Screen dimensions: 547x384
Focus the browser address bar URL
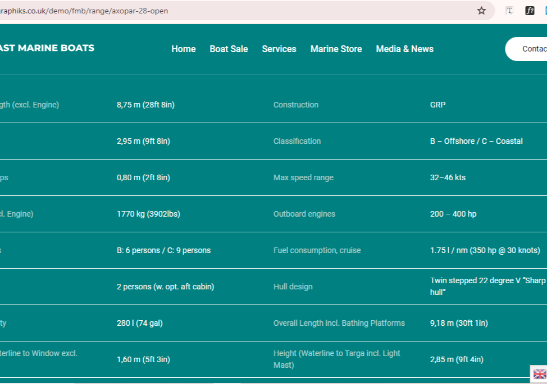[84, 11]
